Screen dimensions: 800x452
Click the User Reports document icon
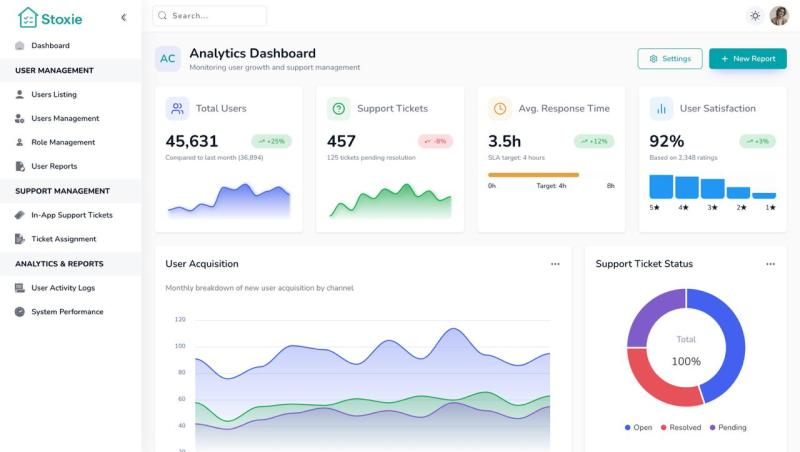click(20, 166)
